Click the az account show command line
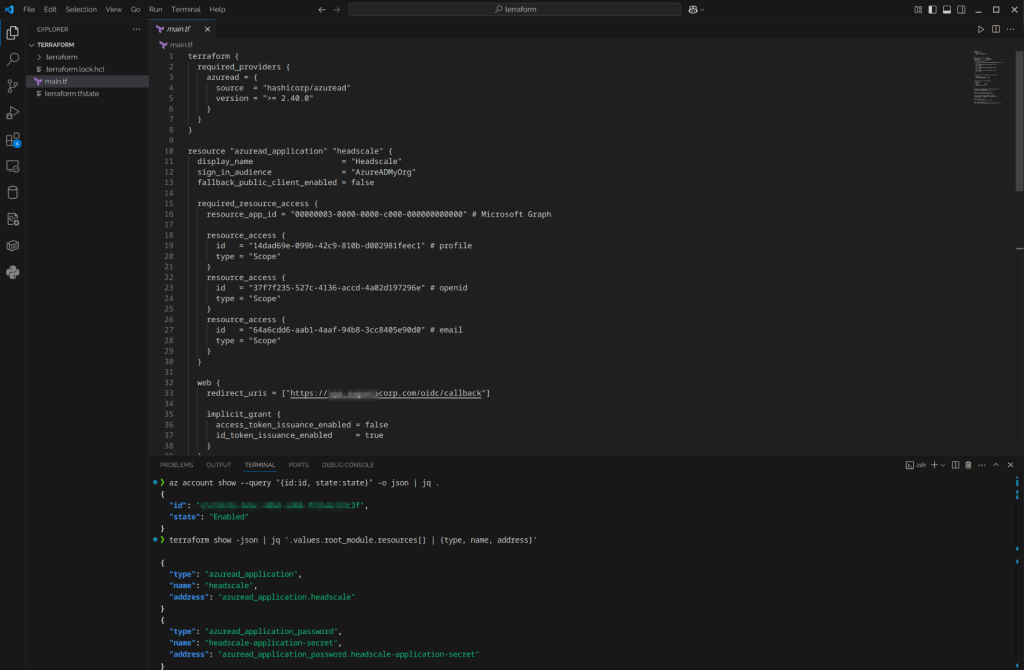1024x670 pixels. (304, 483)
